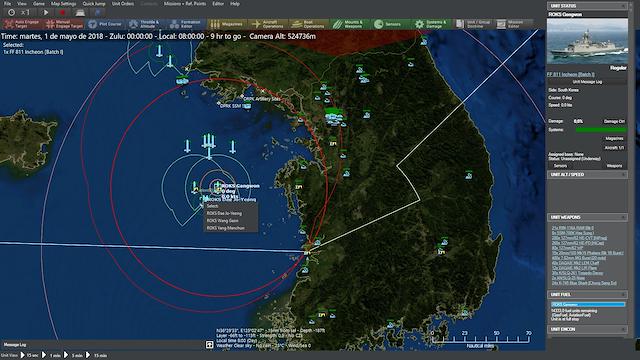Open Unit / Group Doctrine
This screenshot has width=640, height=360.
tap(473, 24)
